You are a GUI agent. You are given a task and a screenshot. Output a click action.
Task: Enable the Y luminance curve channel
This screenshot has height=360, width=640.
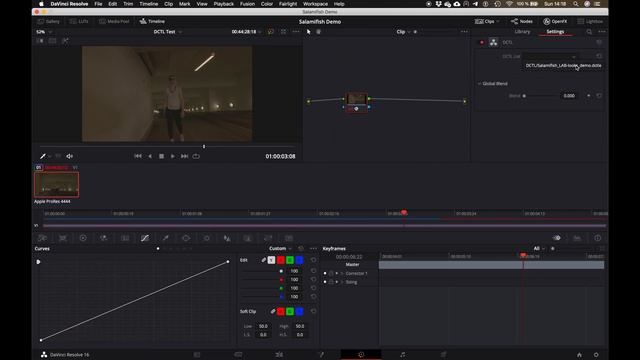click(x=271, y=260)
